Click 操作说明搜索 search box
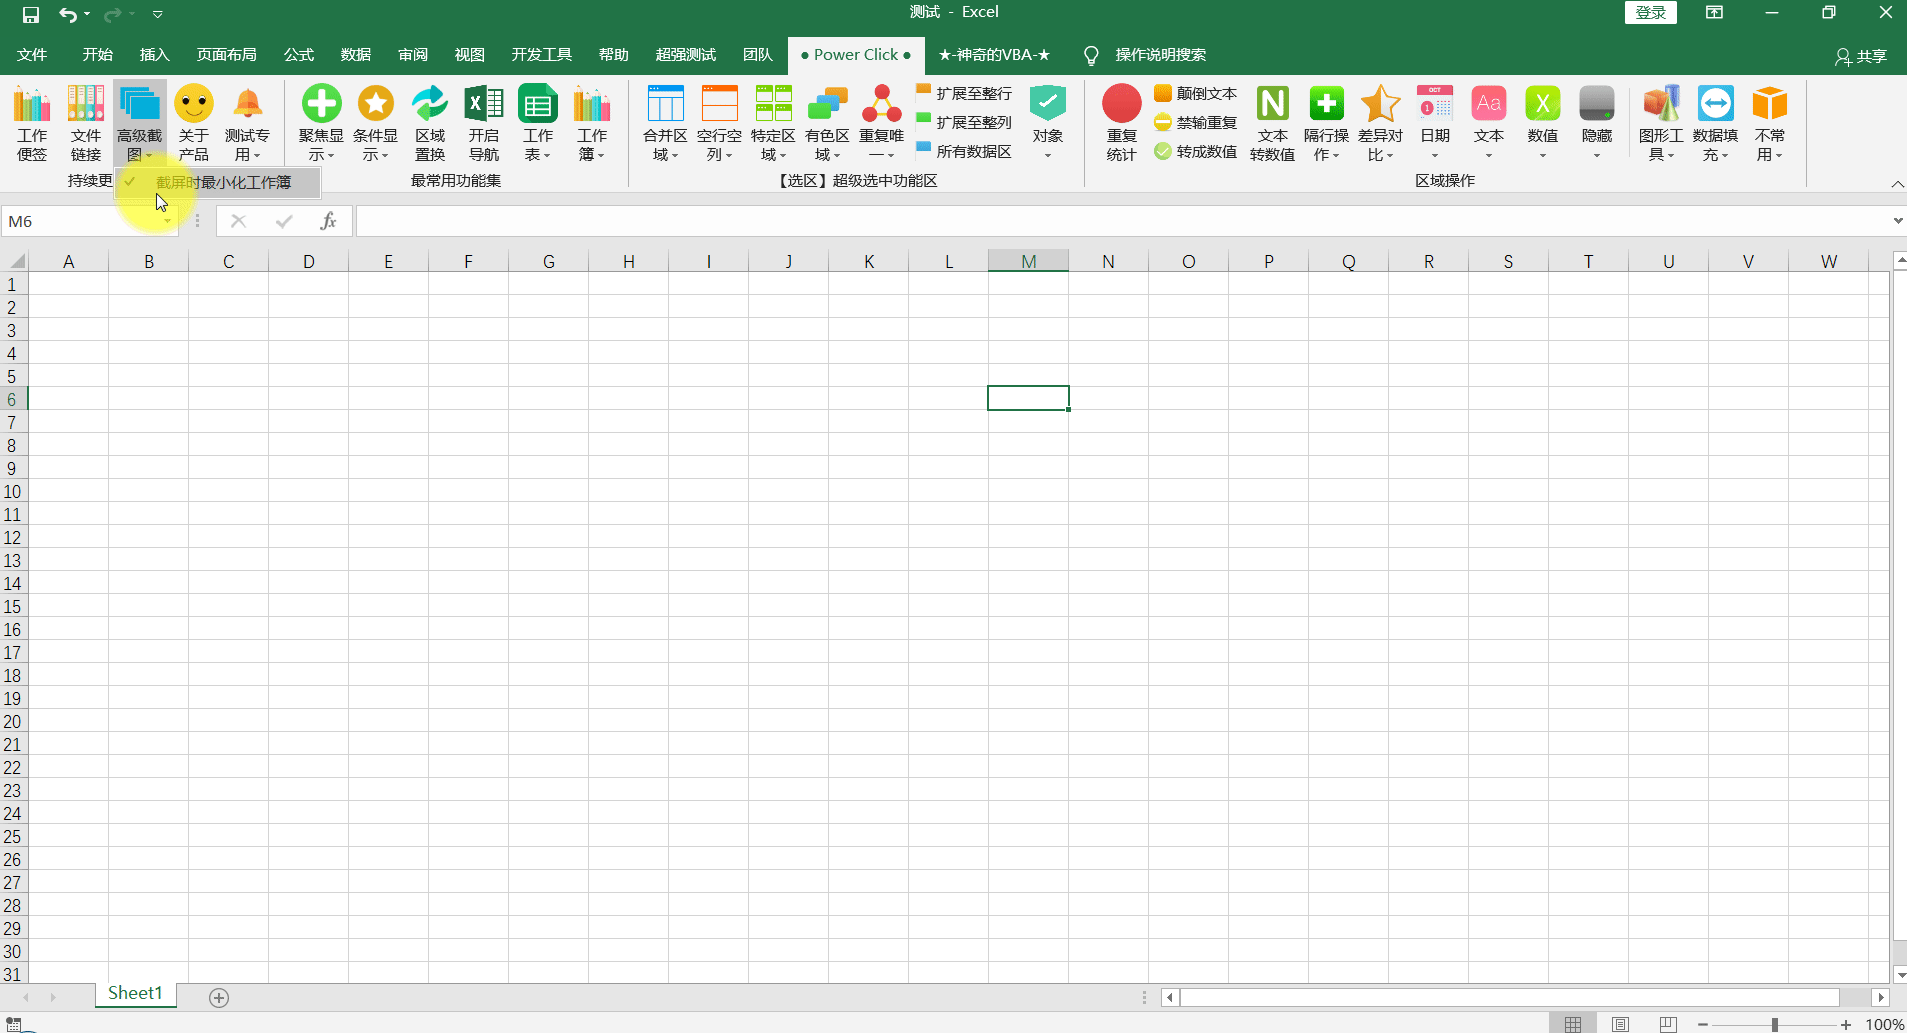Screen dimensions: 1907x1033 pos(1160,55)
